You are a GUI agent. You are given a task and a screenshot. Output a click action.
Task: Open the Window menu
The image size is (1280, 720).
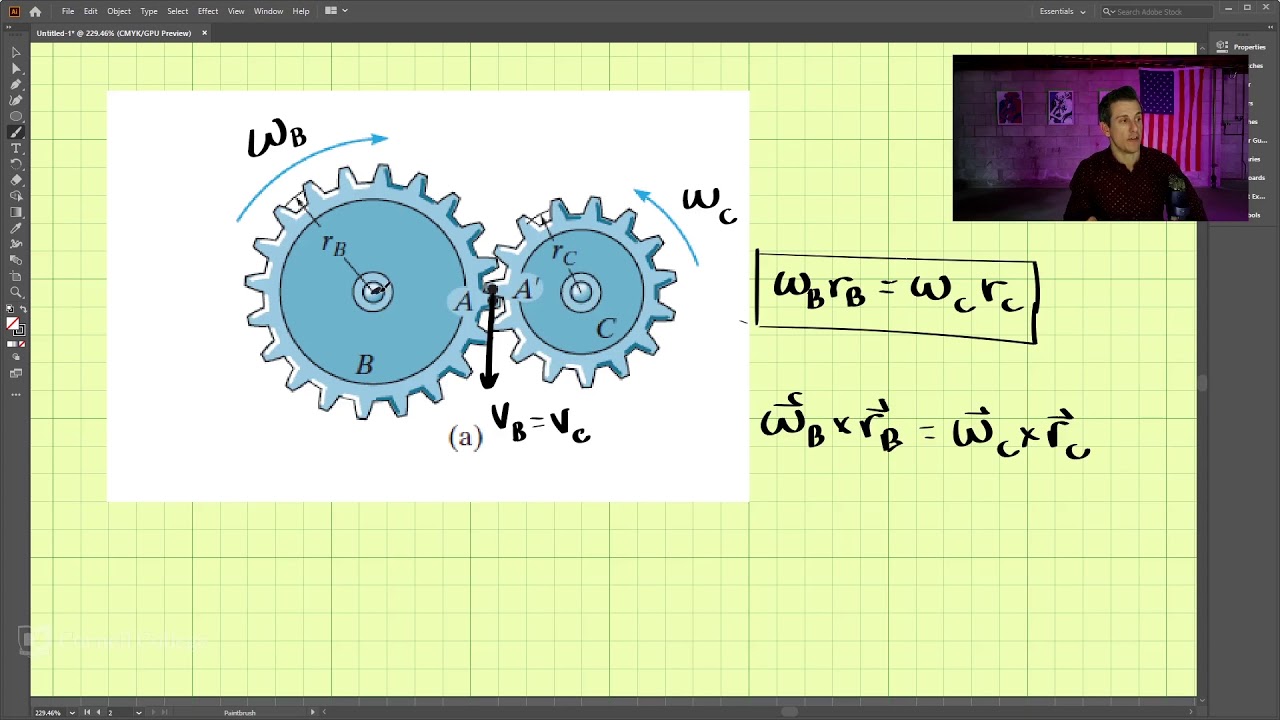click(x=268, y=11)
